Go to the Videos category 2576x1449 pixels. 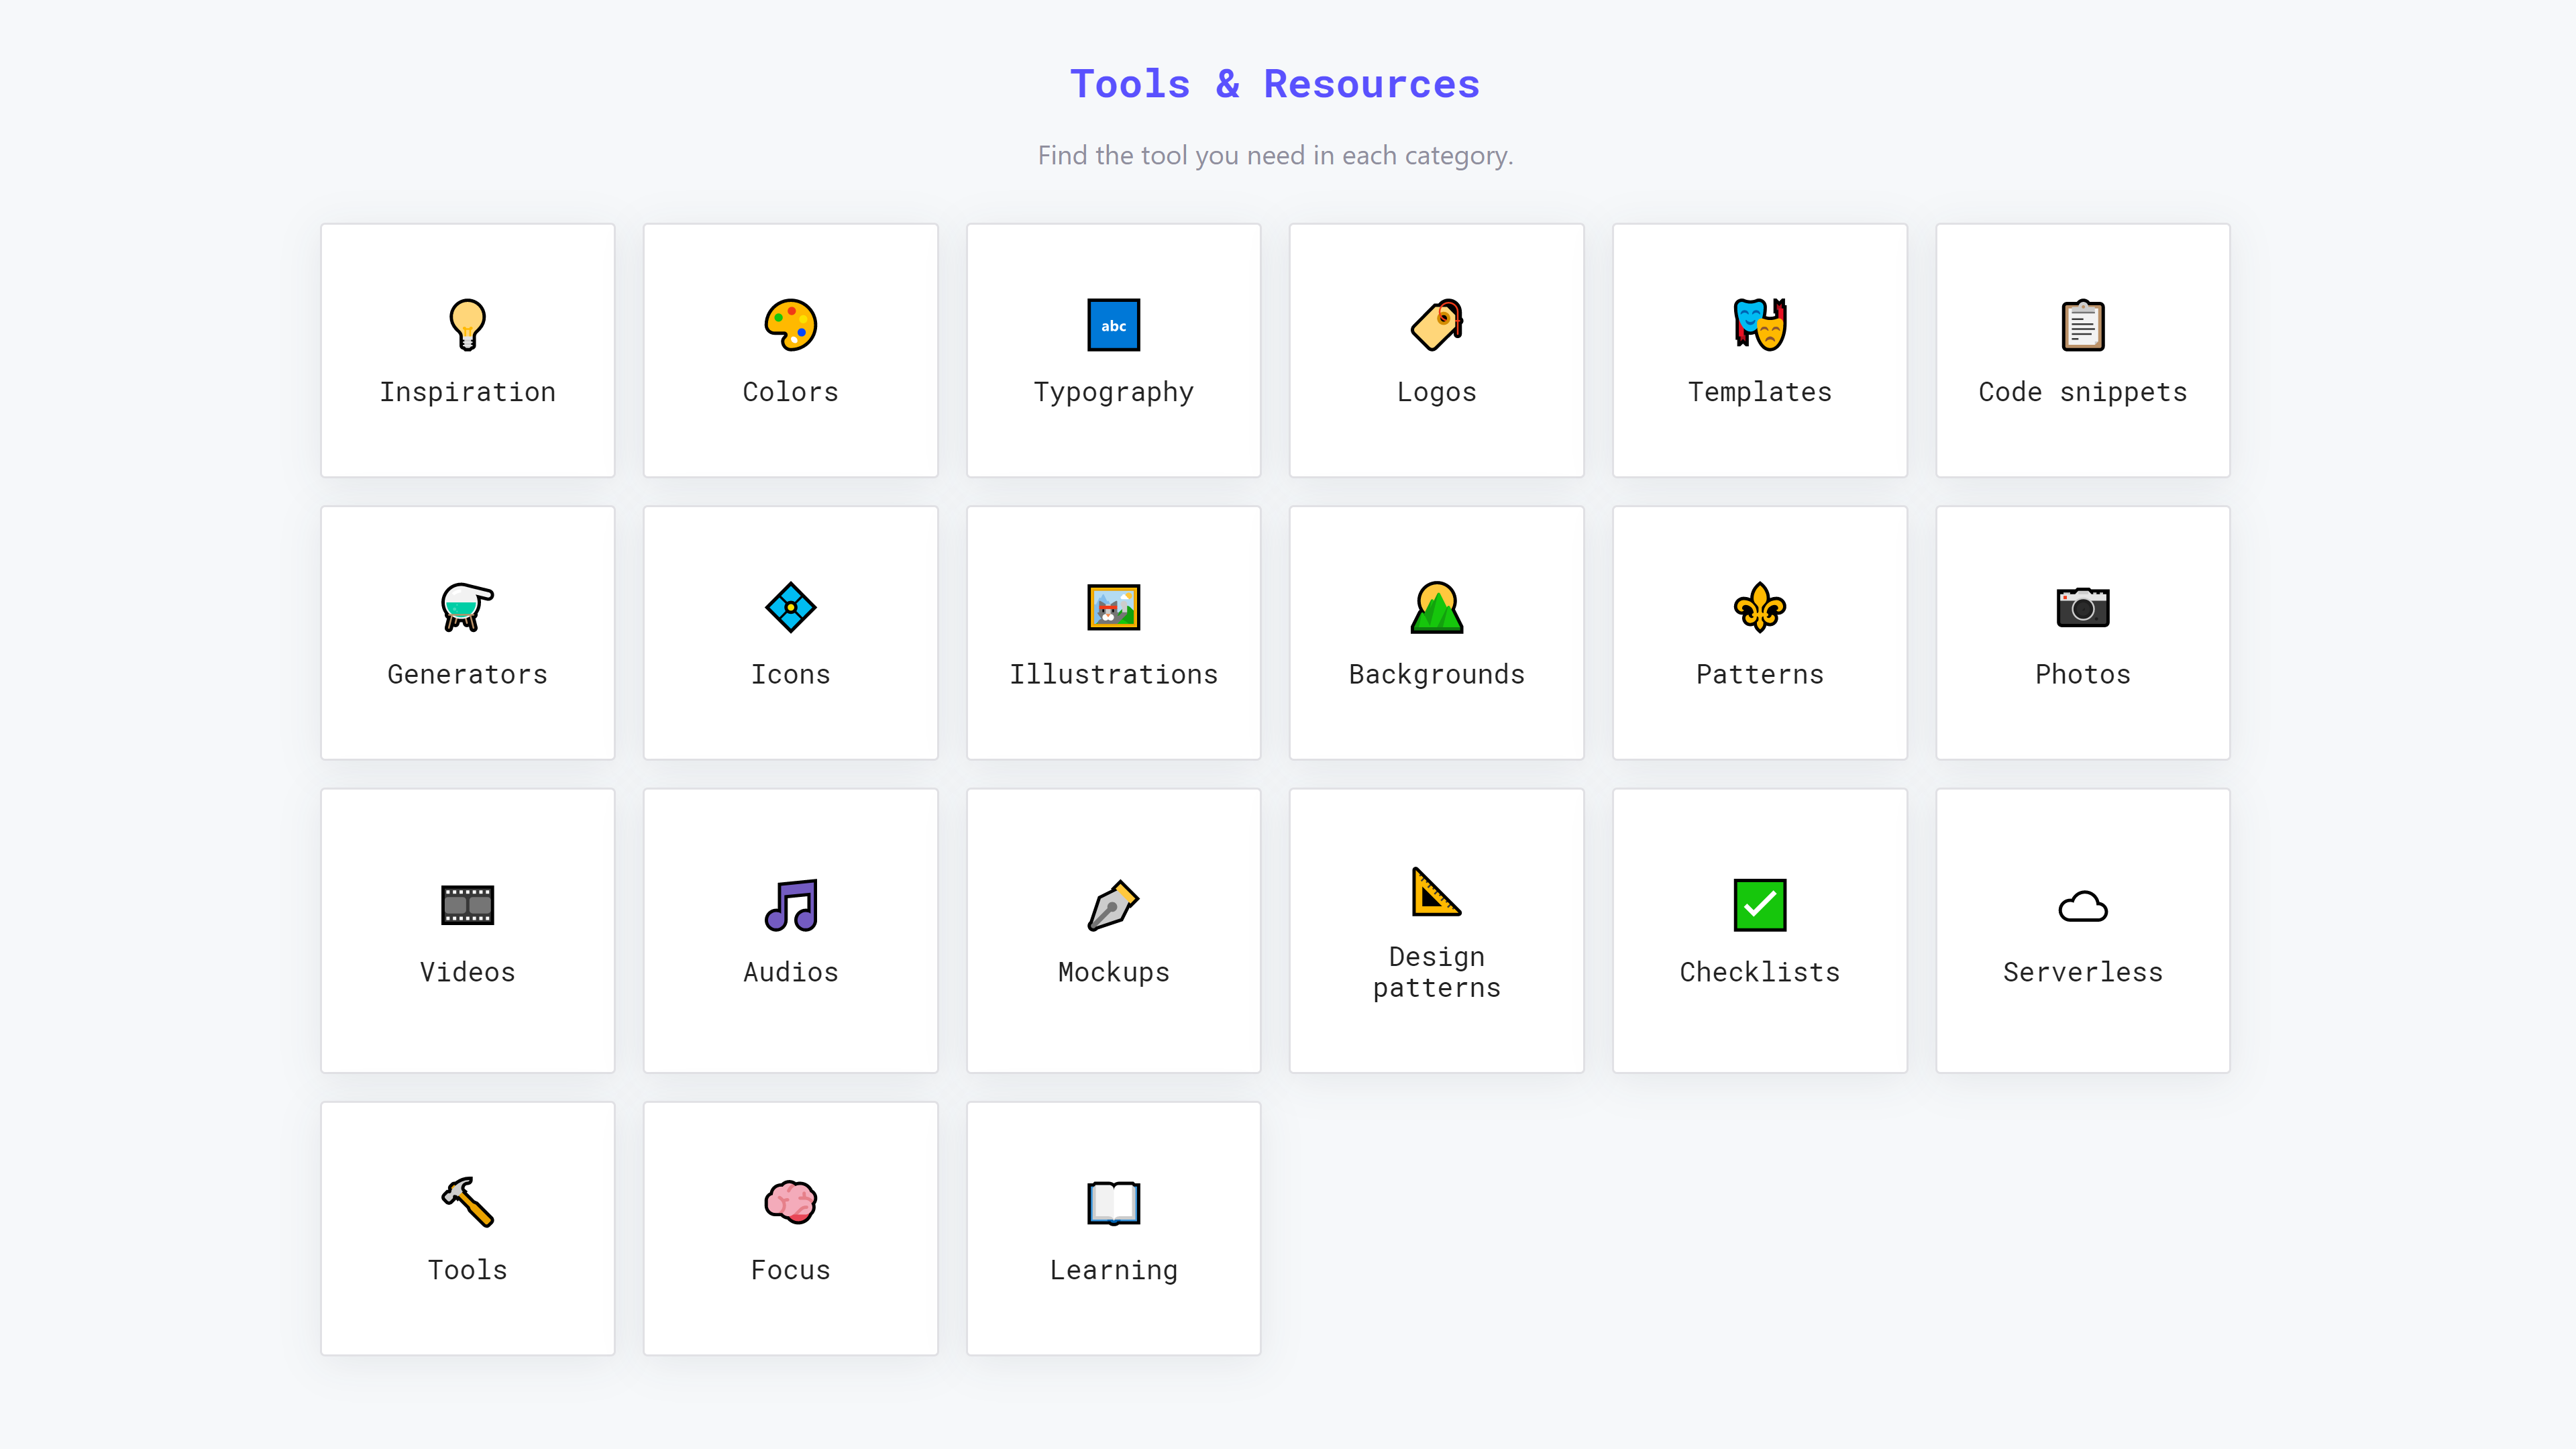[x=467, y=930]
